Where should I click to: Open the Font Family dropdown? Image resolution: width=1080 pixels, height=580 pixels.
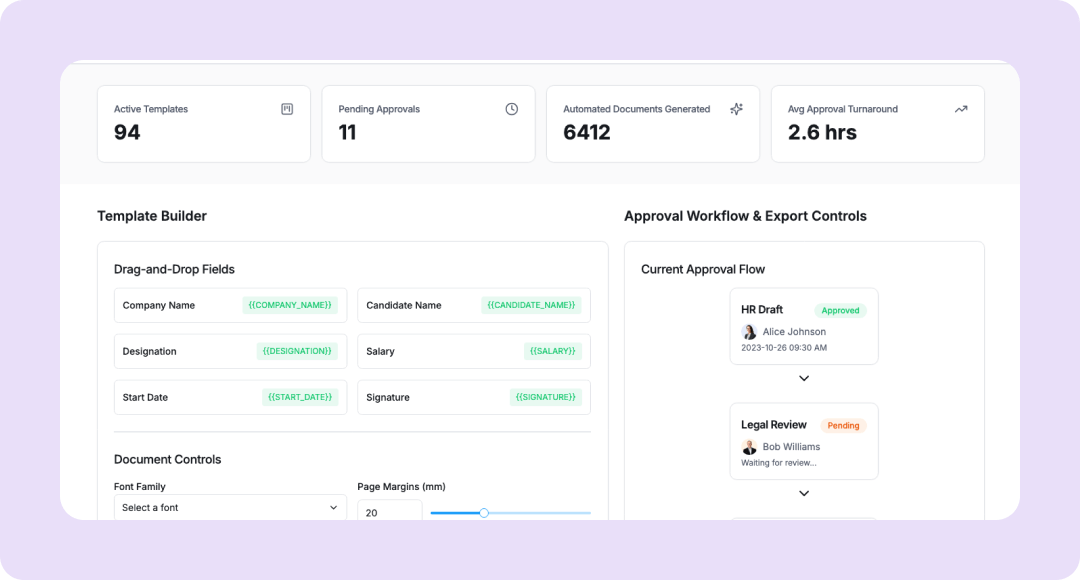tap(230, 508)
